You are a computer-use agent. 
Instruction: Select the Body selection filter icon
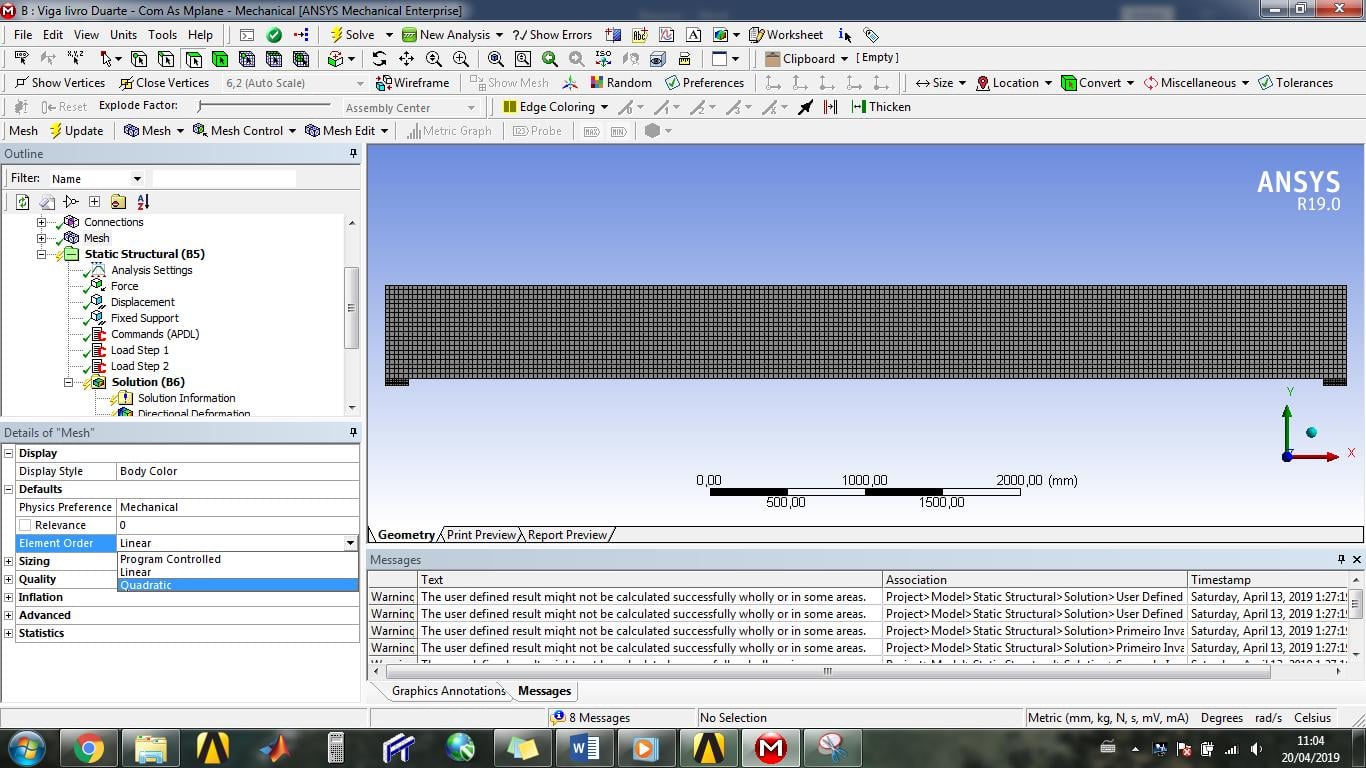pyautogui.click(x=220, y=59)
